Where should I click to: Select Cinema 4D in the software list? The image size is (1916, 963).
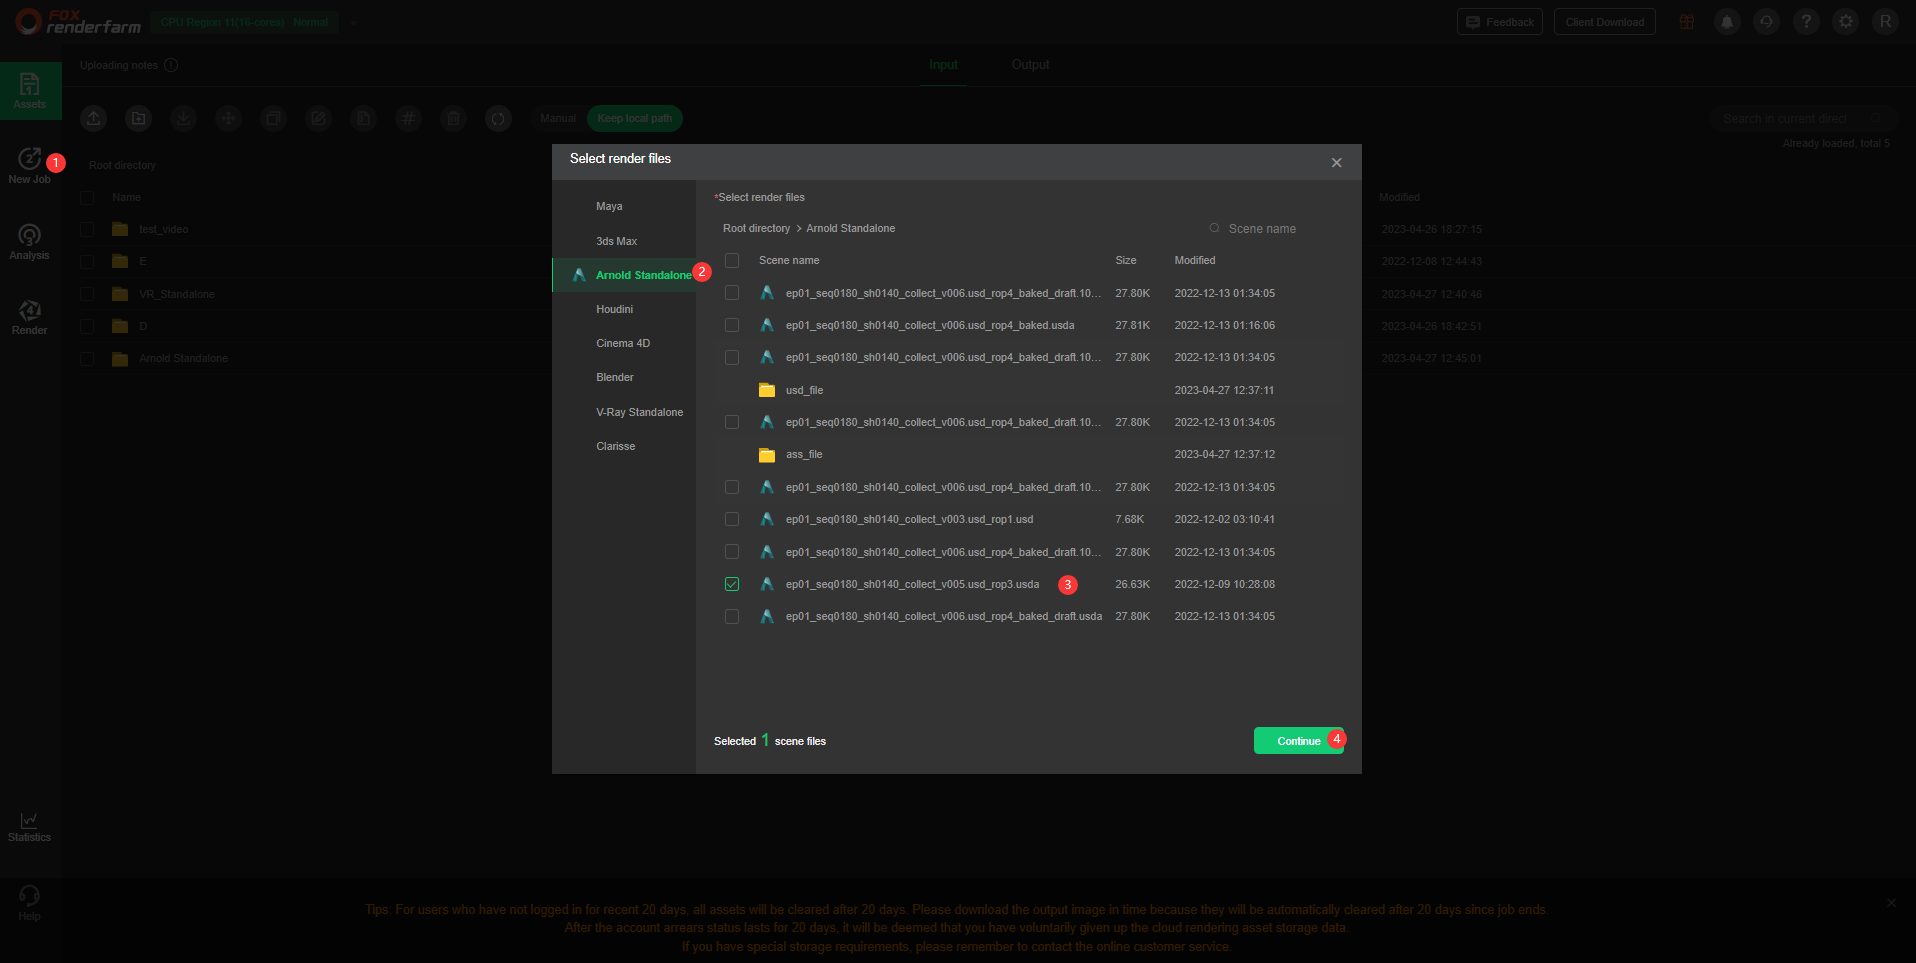[624, 343]
